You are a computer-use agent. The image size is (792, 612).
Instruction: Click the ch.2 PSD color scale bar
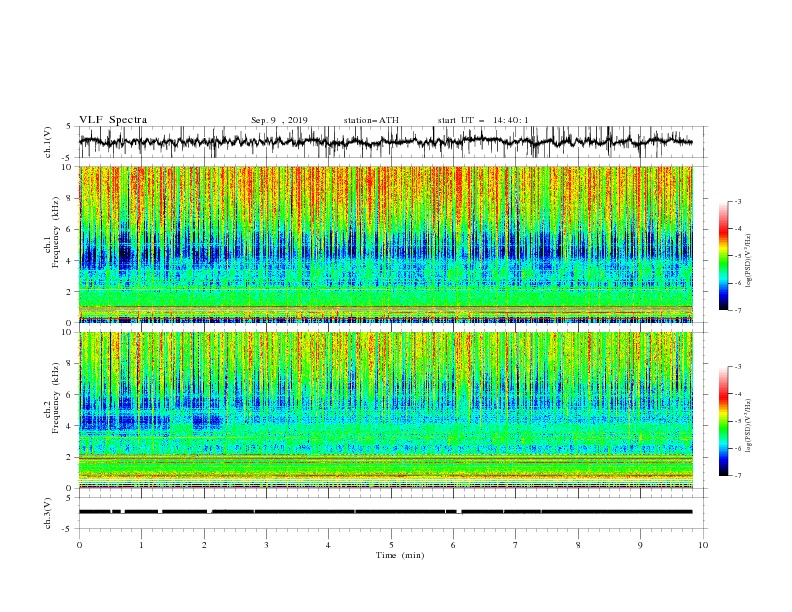point(723,421)
